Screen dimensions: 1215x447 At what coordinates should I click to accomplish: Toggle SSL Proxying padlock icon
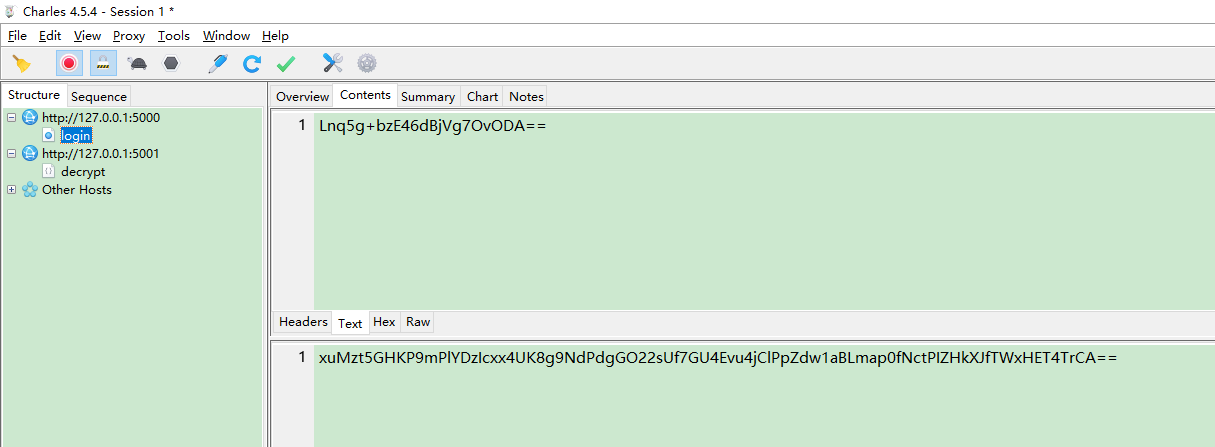103,63
